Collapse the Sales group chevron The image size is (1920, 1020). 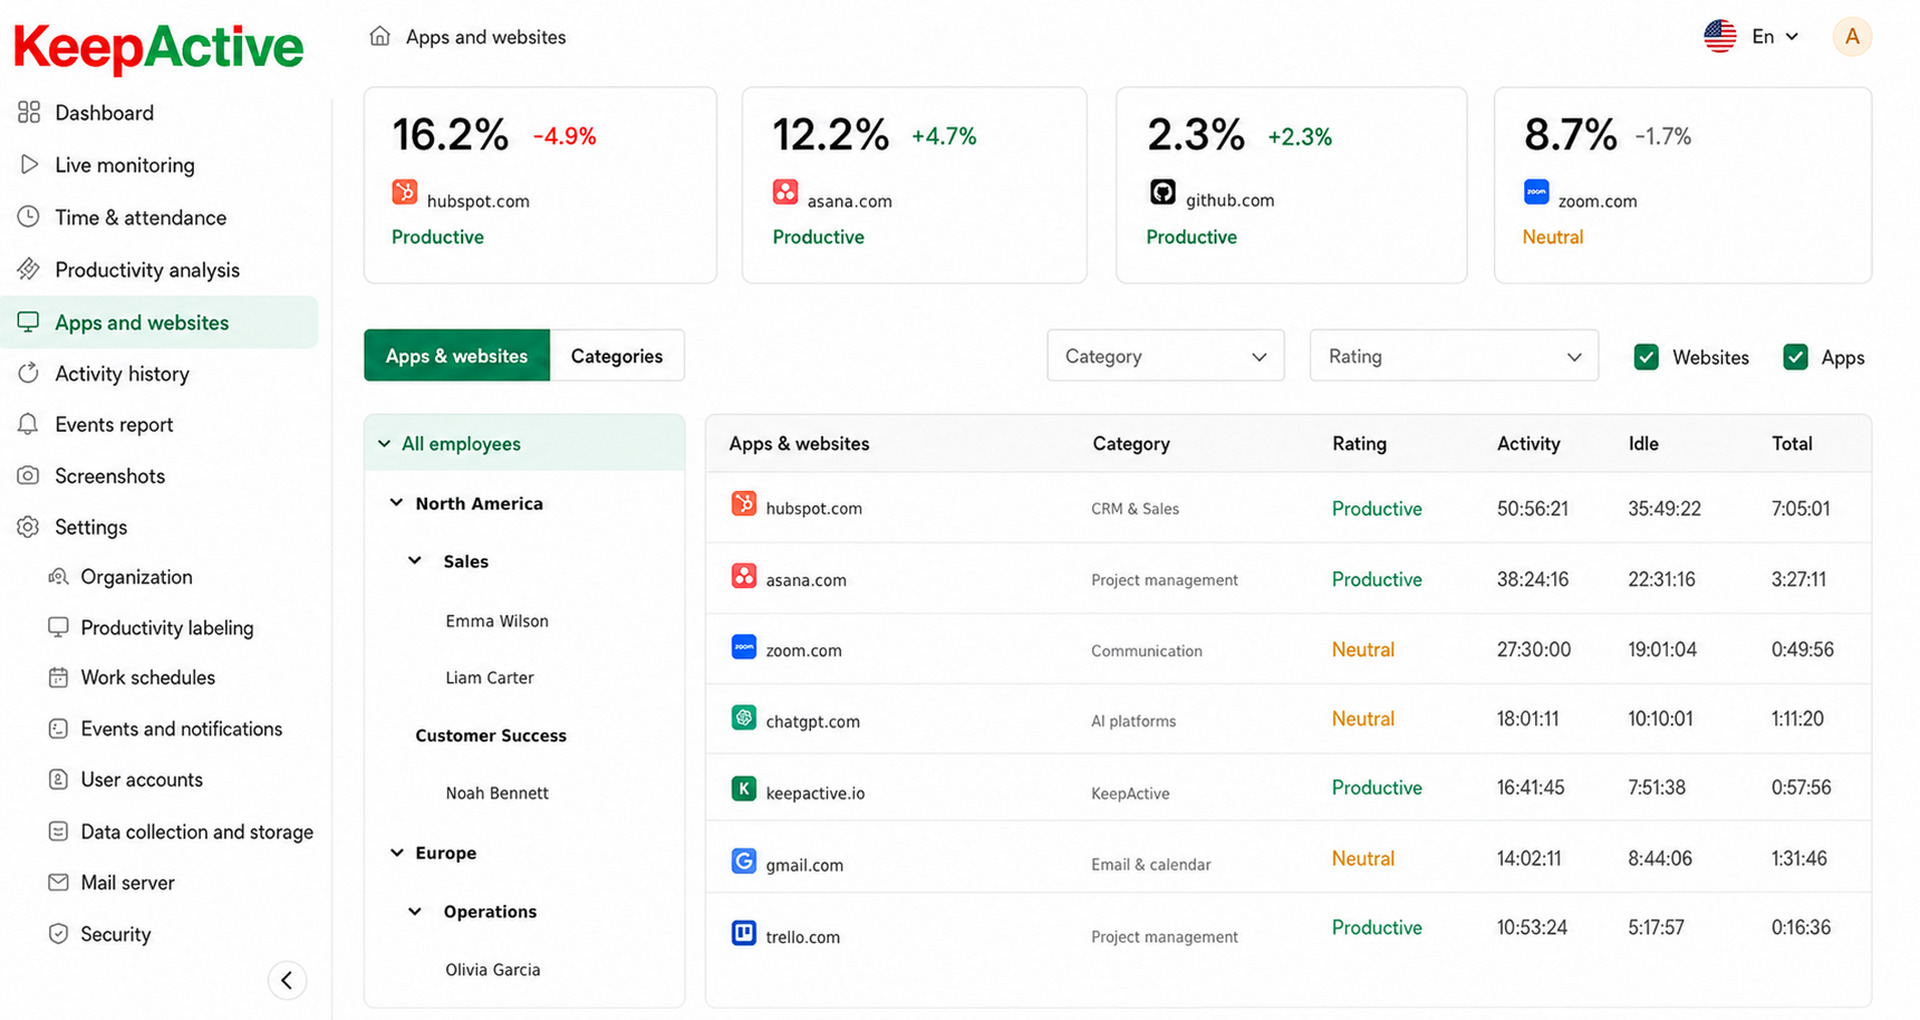[415, 561]
